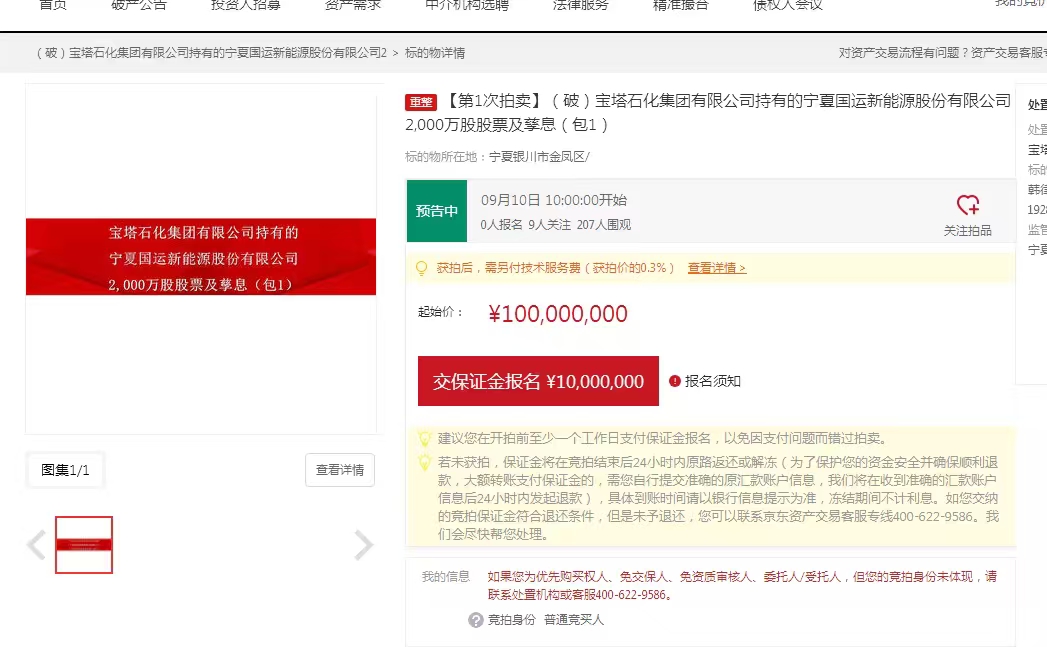This screenshot has width=1047, height=647.
Task: Click 我的信息 section label
Action: click(445, 577)
